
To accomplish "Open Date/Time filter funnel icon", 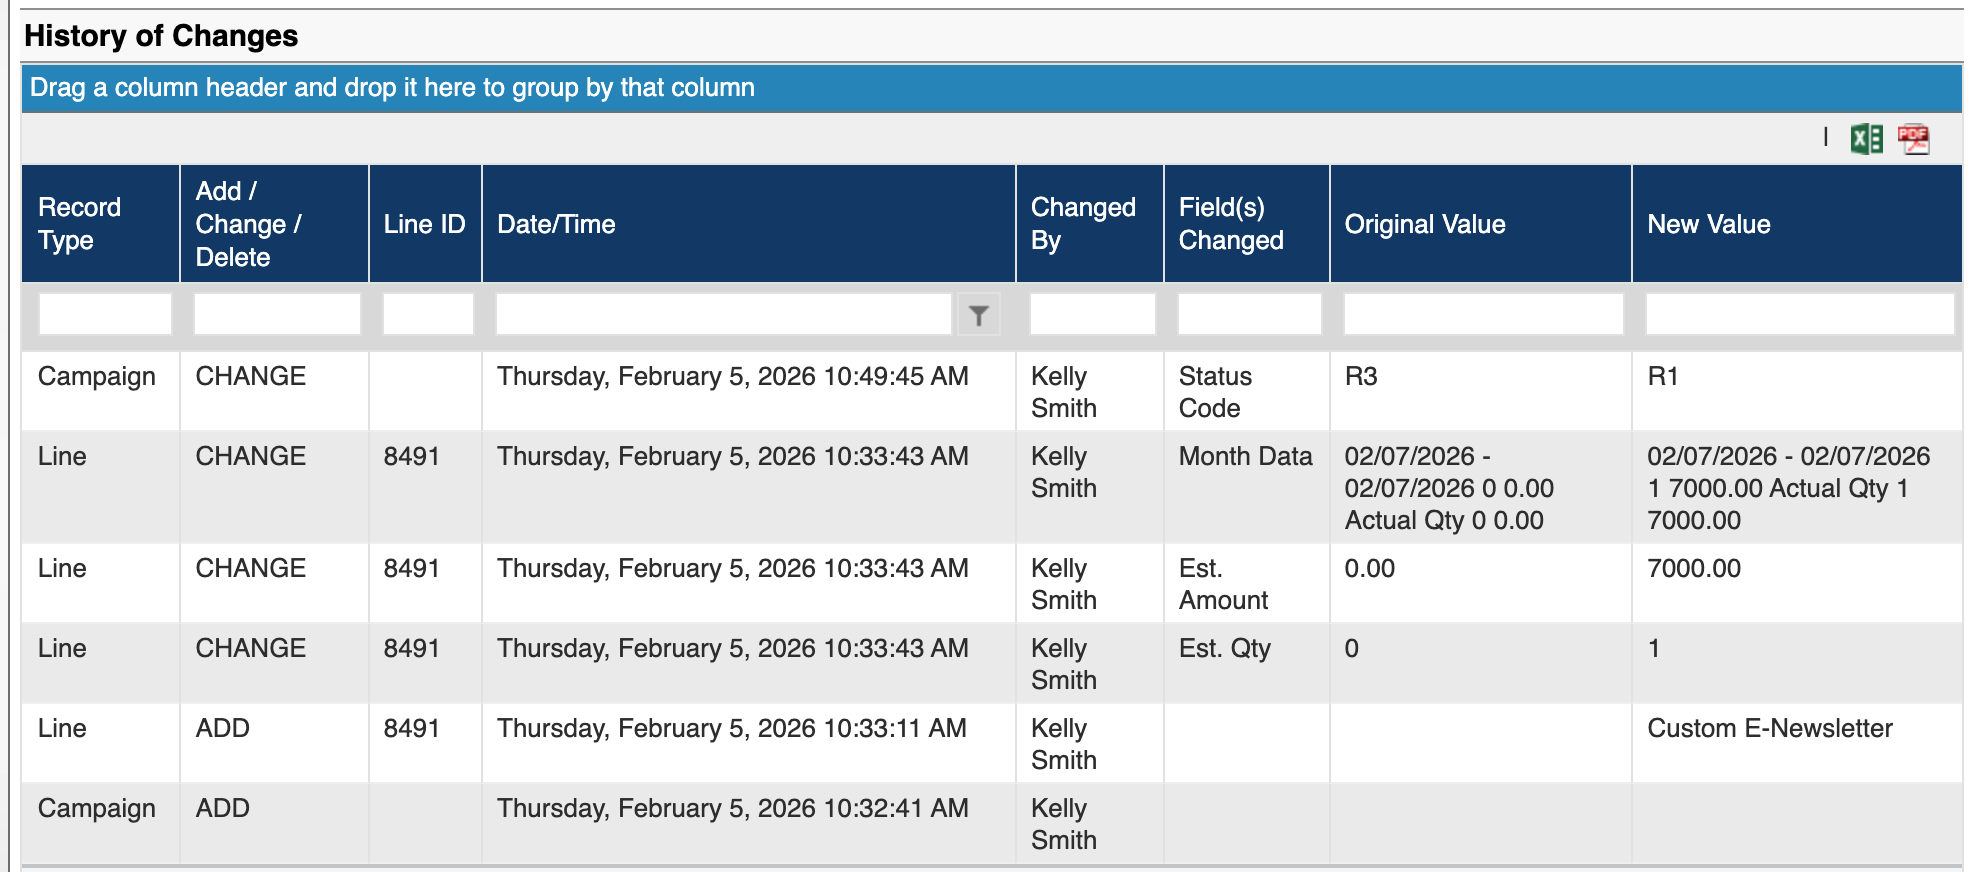I will click(x=978, y=316).
